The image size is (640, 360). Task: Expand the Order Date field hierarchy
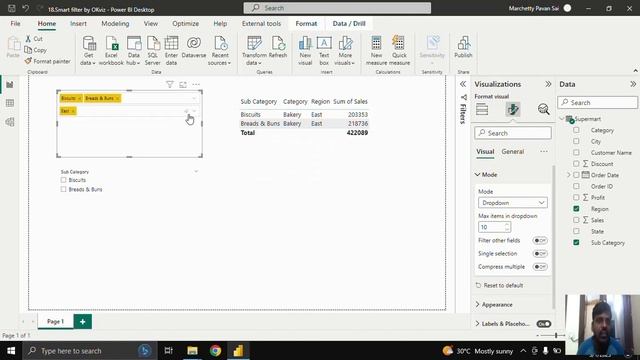[569, 175]
